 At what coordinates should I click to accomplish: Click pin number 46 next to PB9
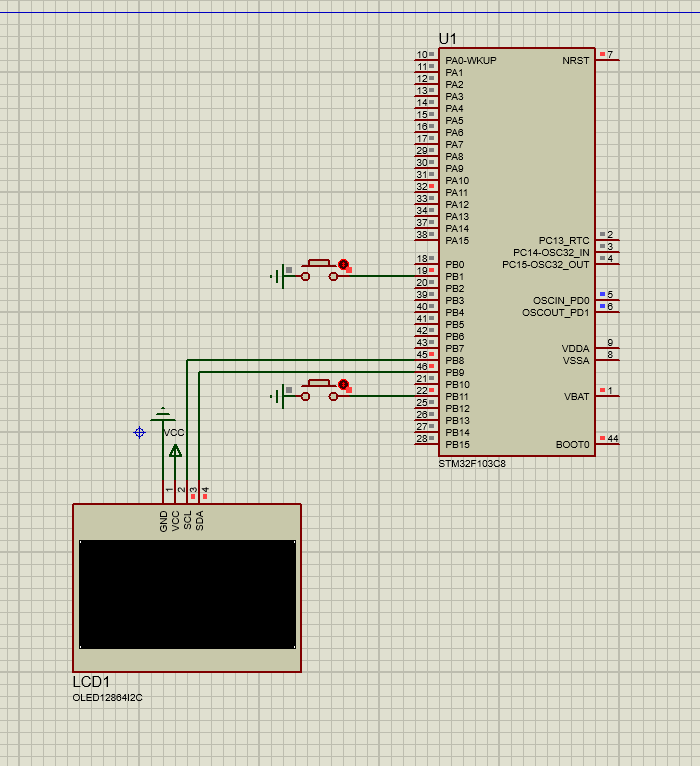[x=422, y=366]
